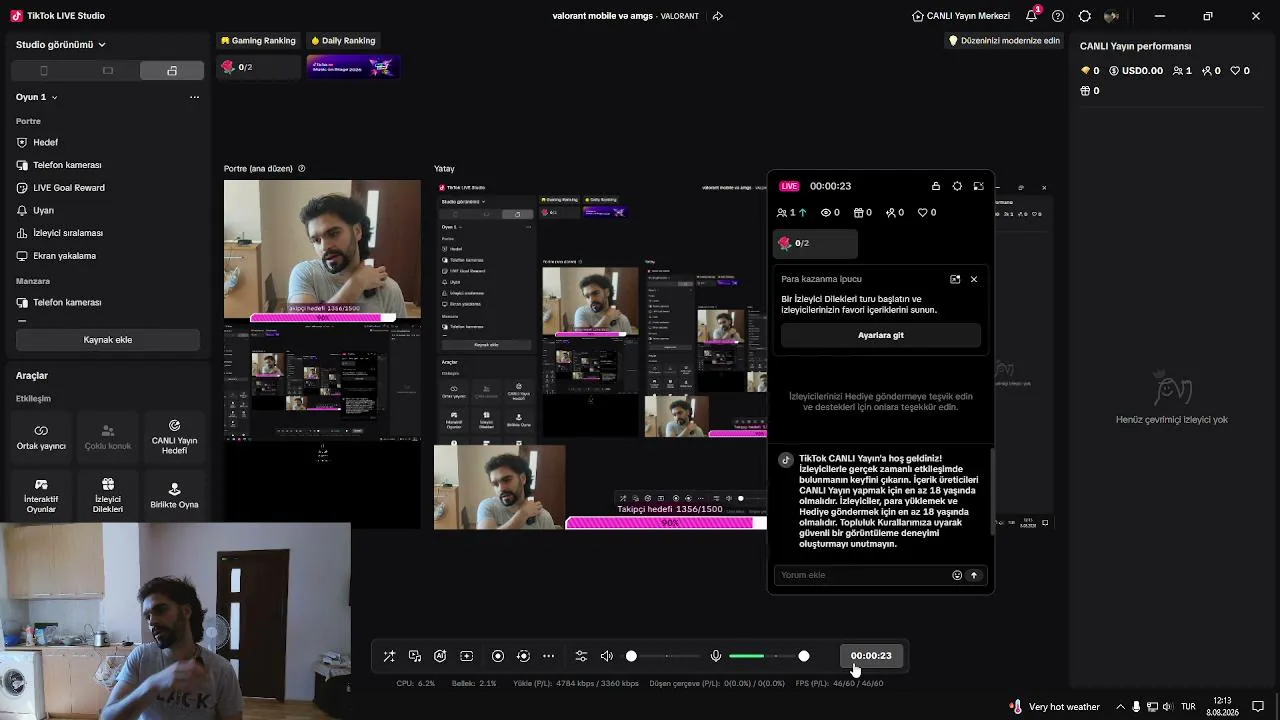This screenshot has width=1280, height=720.
Task: Open the AI tools icon
Action: point(440,656)
